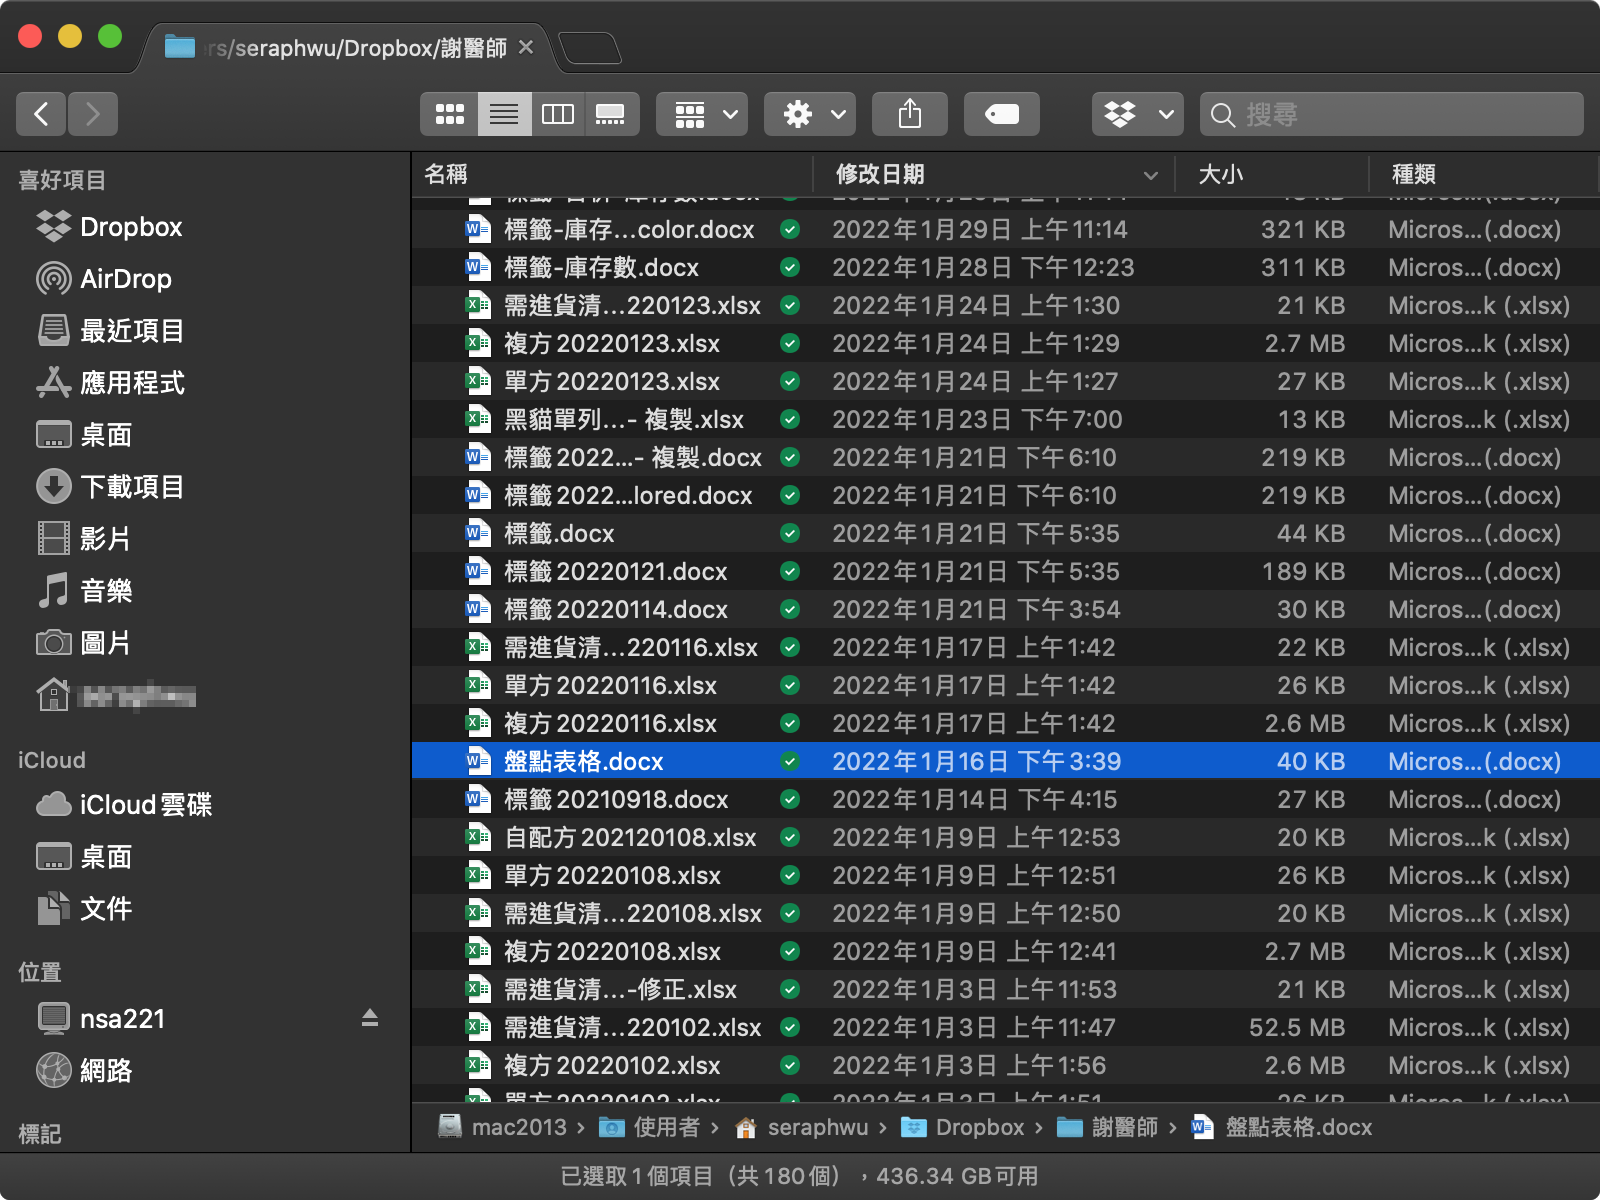Eject the nsa221 drive

(x=369, y=1018)
